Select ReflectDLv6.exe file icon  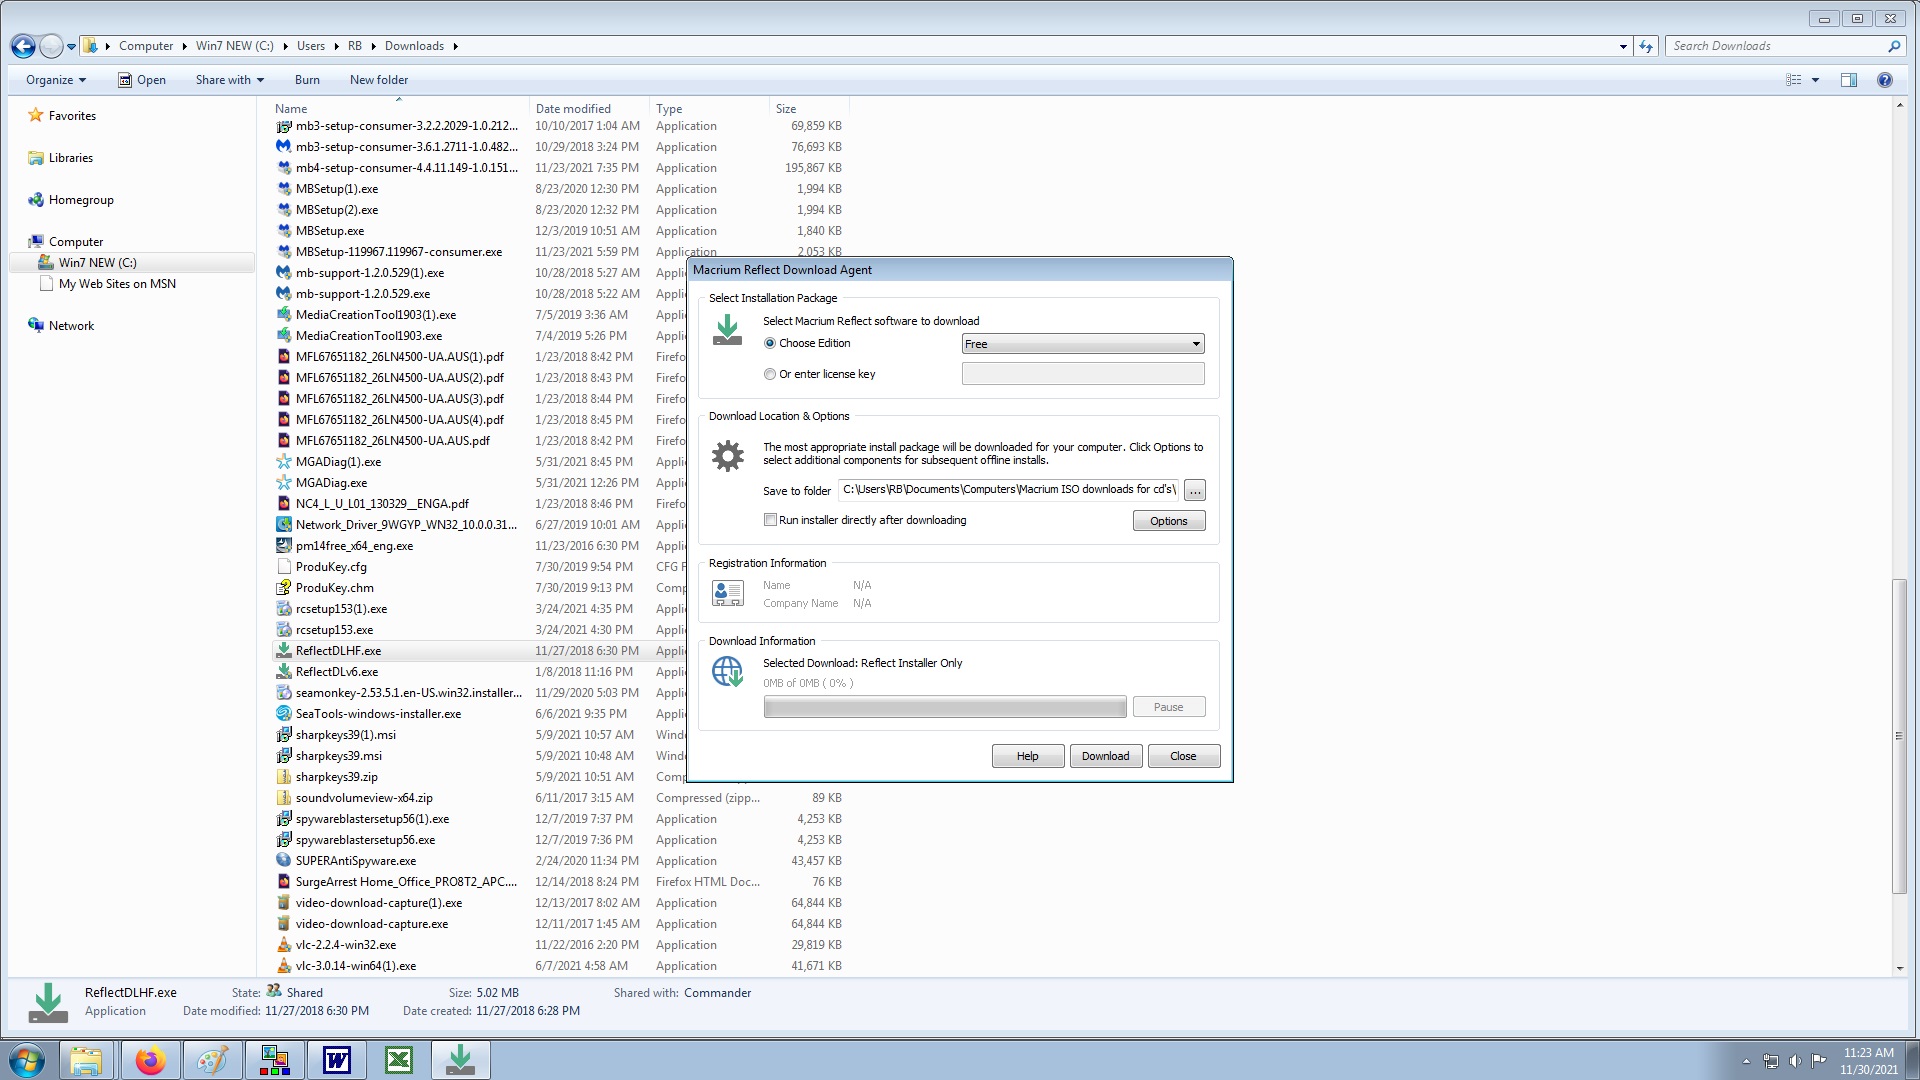coord(284,672)
